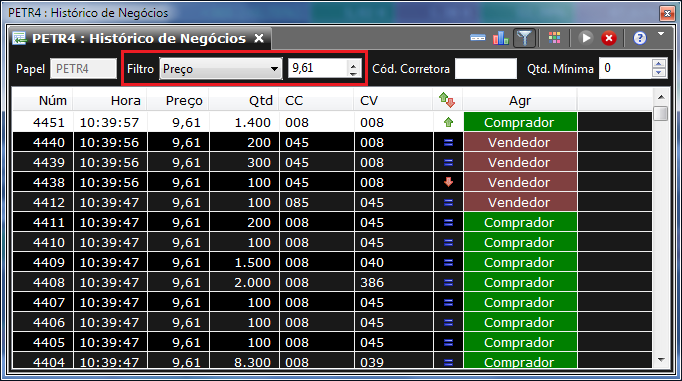
Task: Sort by the Agr column header
Action: click(x=520, y=100)
